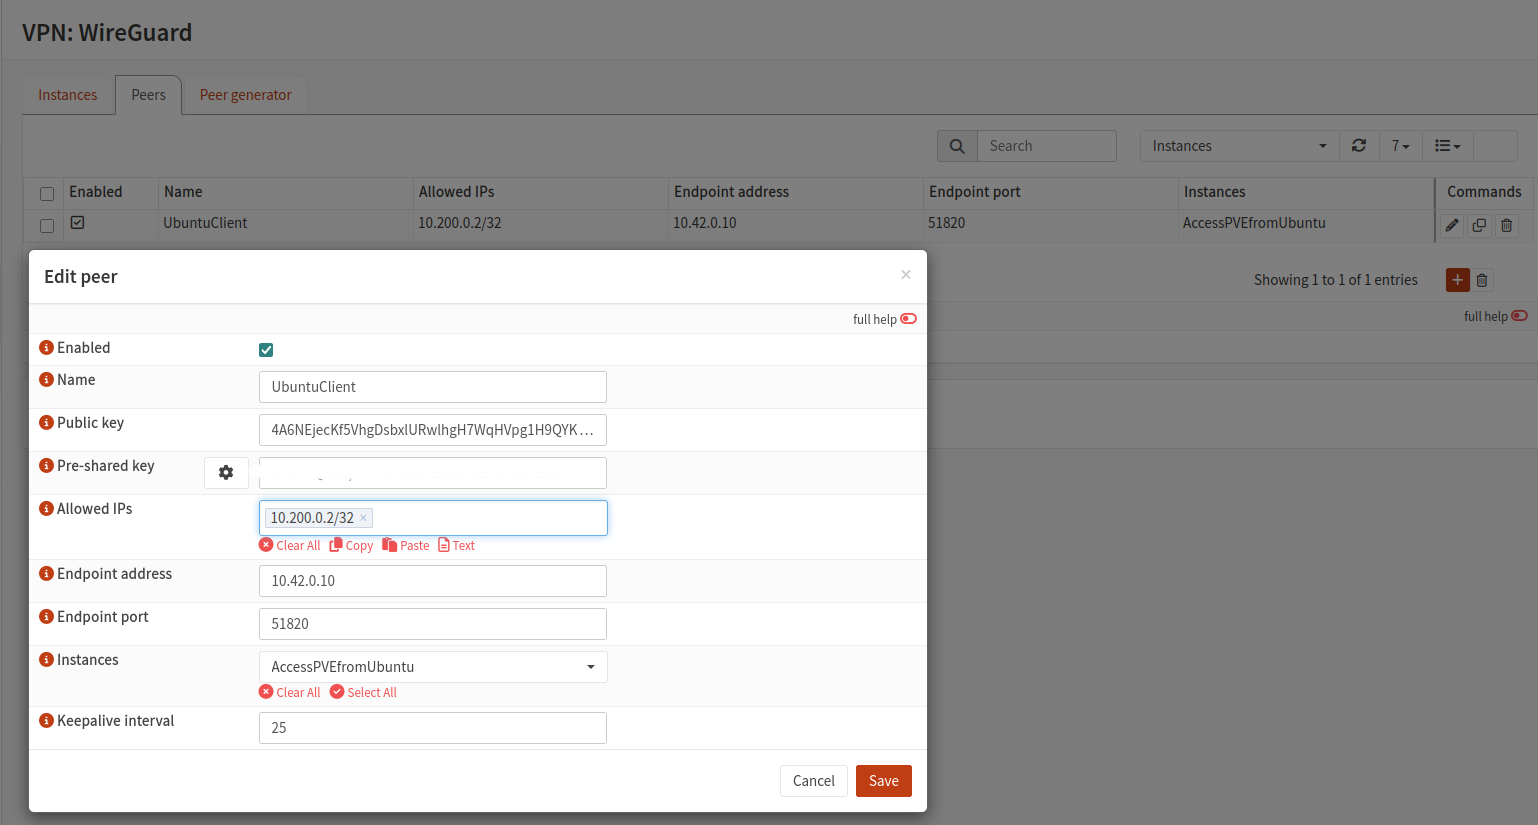Click the clone peer icon in Commands
The width and height of the screenshot is (1538, 825).
(1479, 225)
